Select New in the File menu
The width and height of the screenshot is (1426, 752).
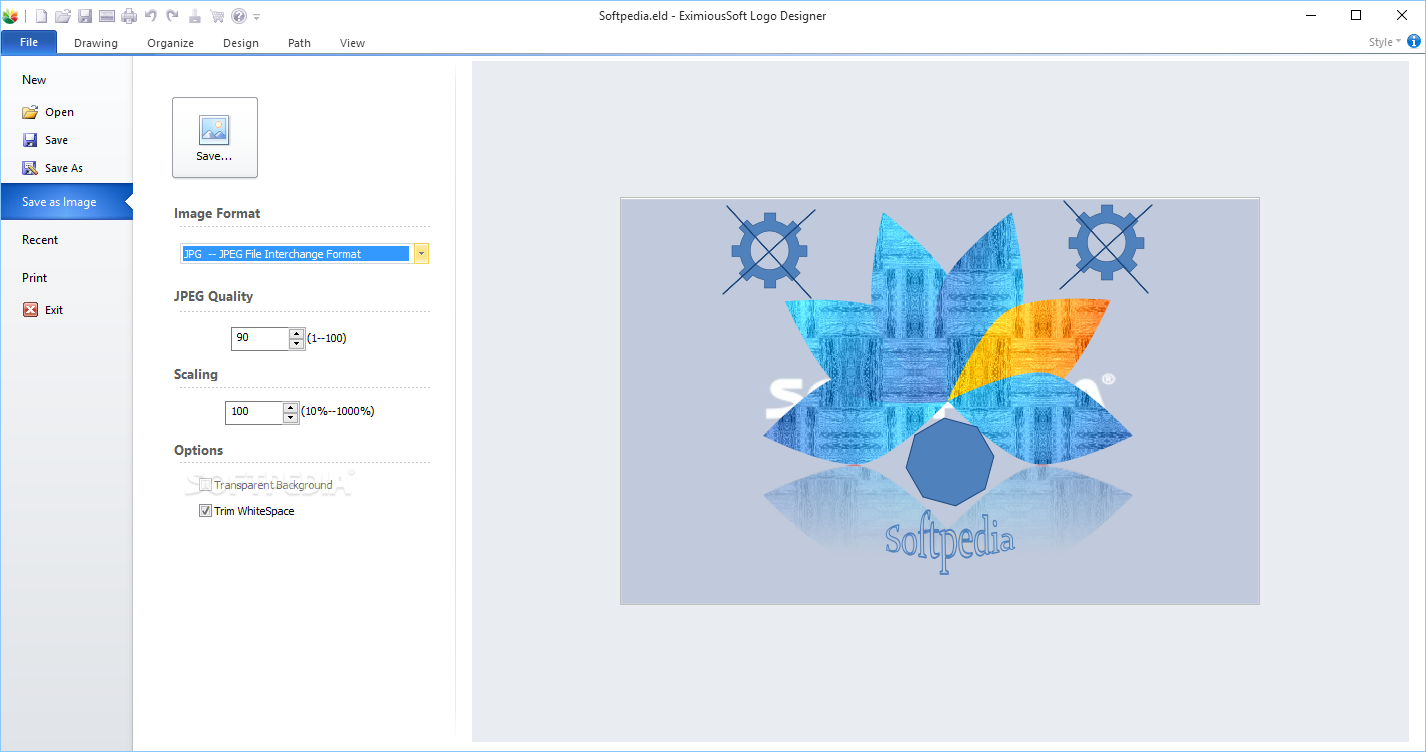point(34,80)
